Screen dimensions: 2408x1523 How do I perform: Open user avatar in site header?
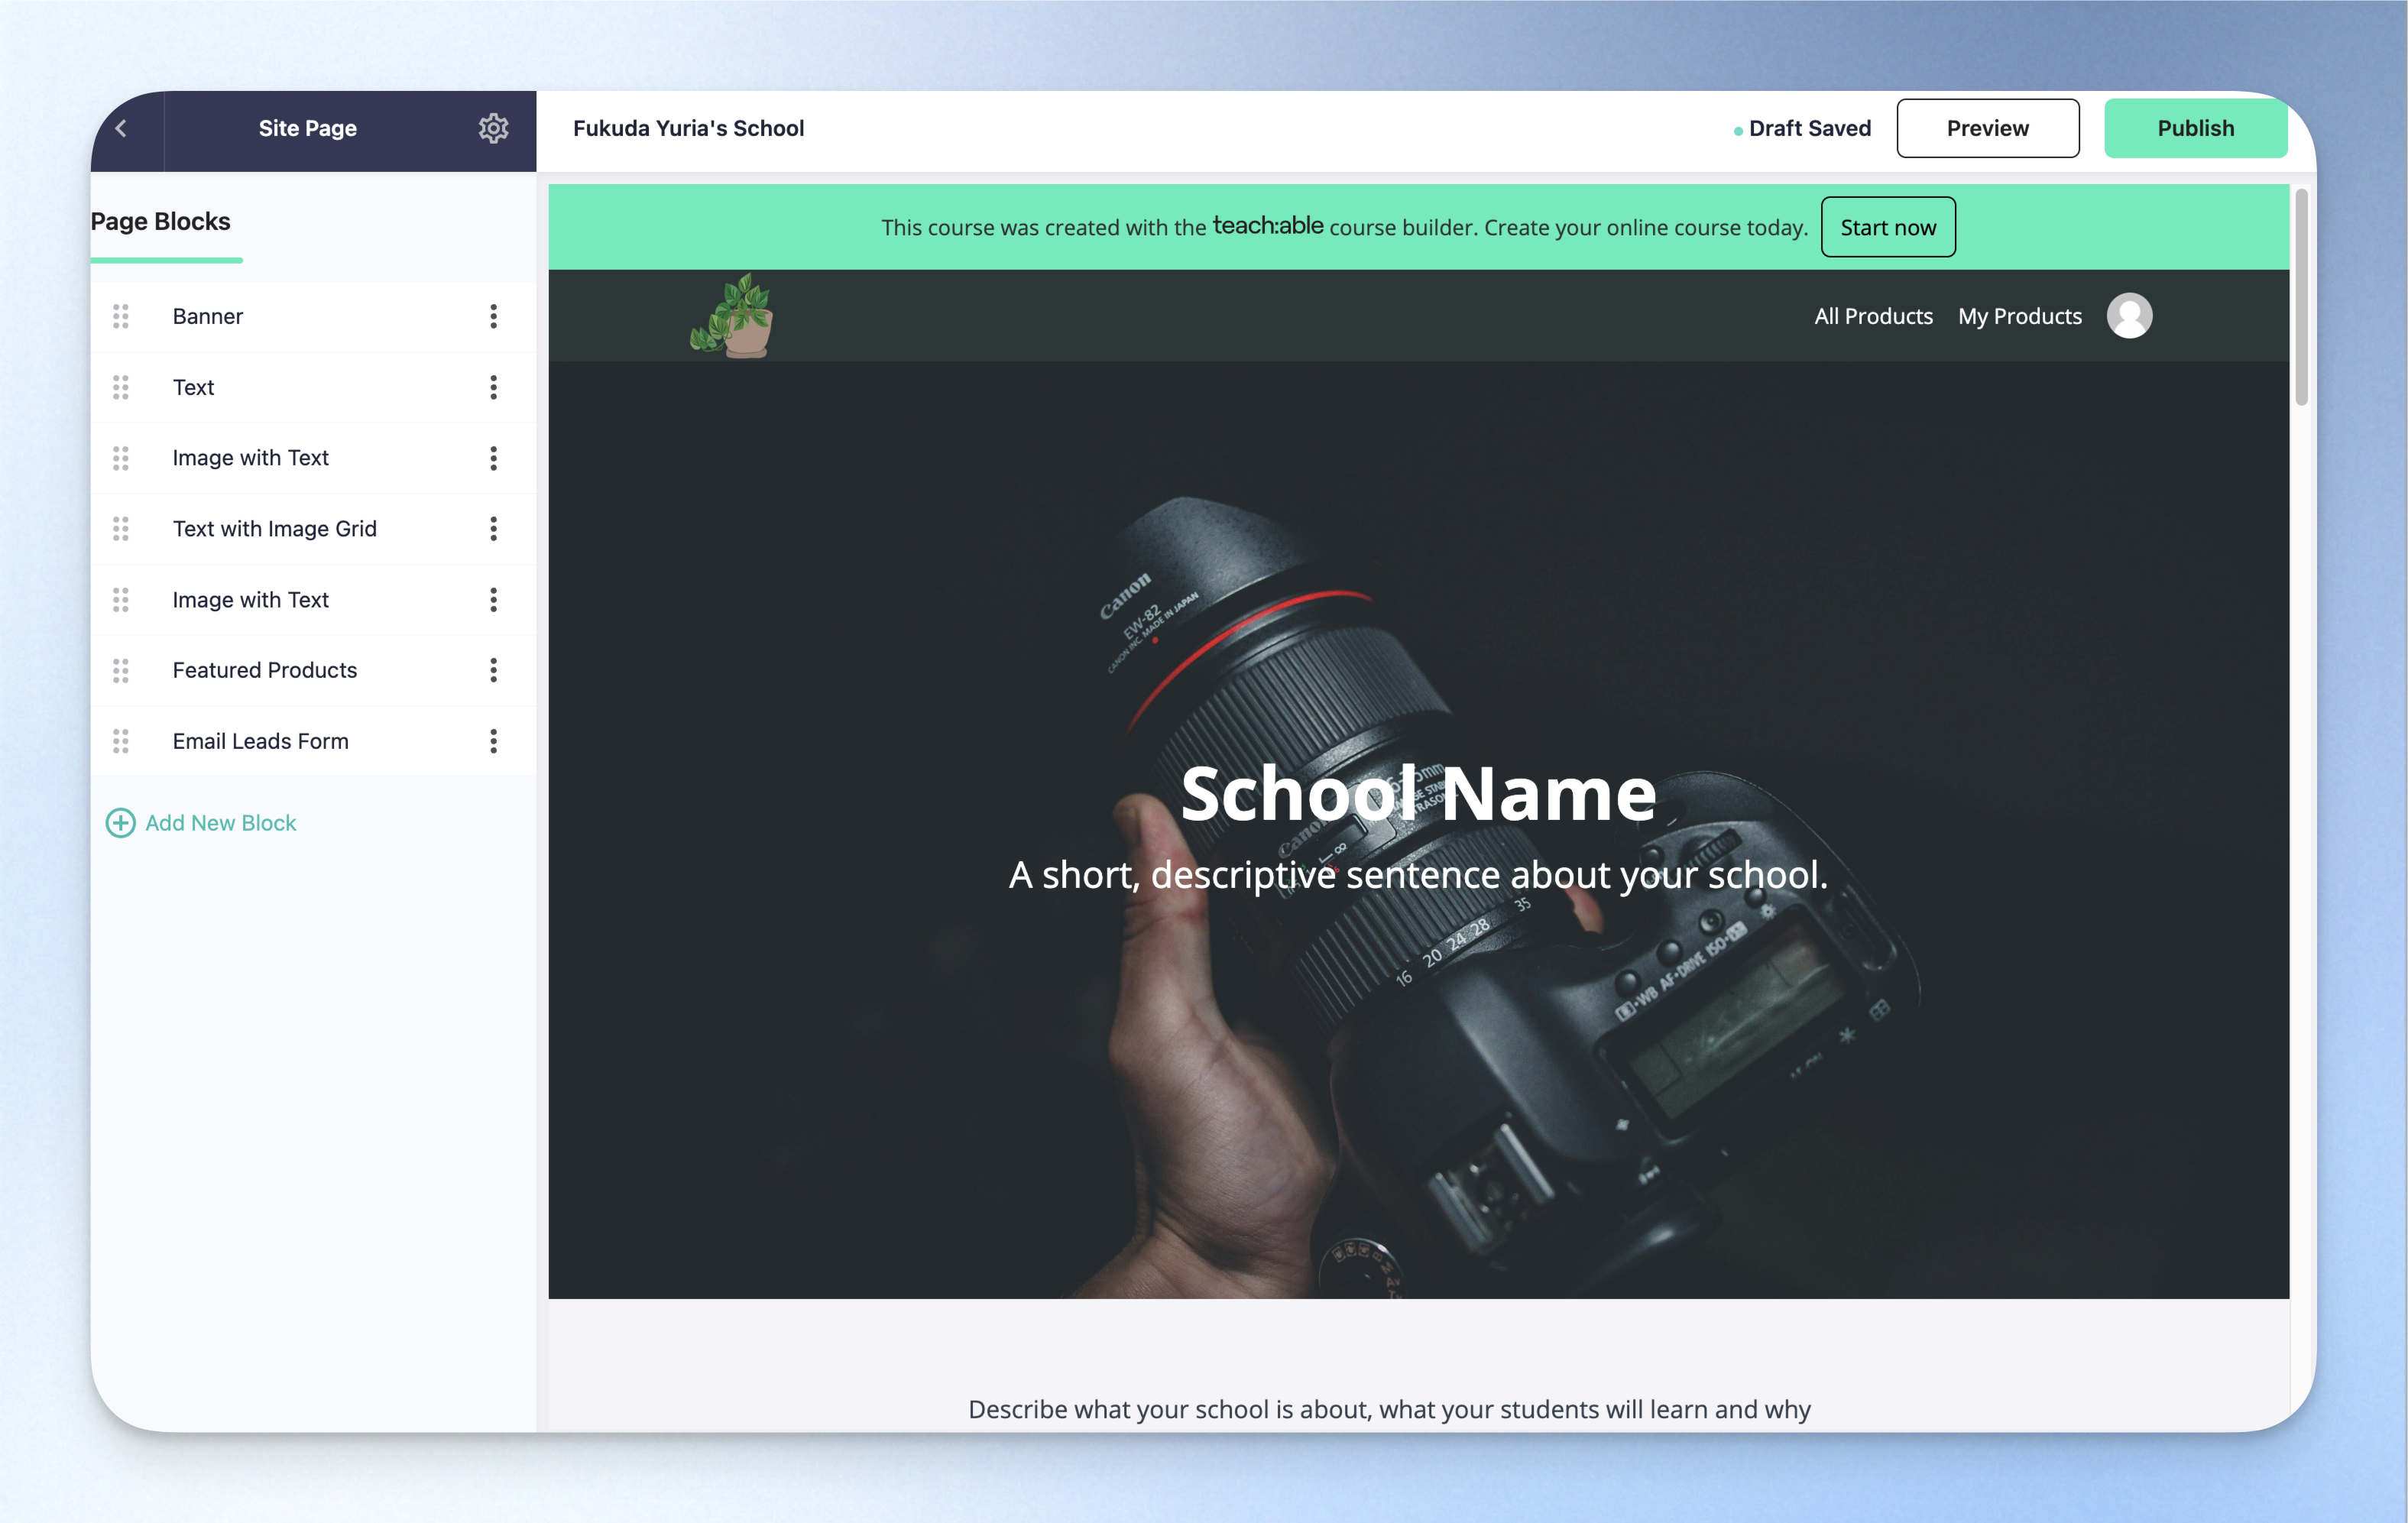pyautogui.click(x=2129, y=316)
